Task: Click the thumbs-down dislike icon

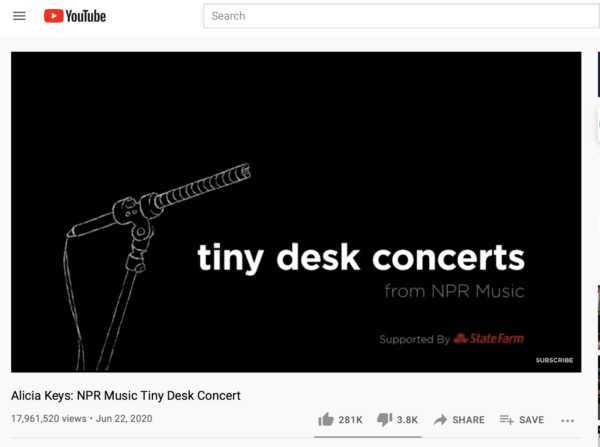Action: 385,419
